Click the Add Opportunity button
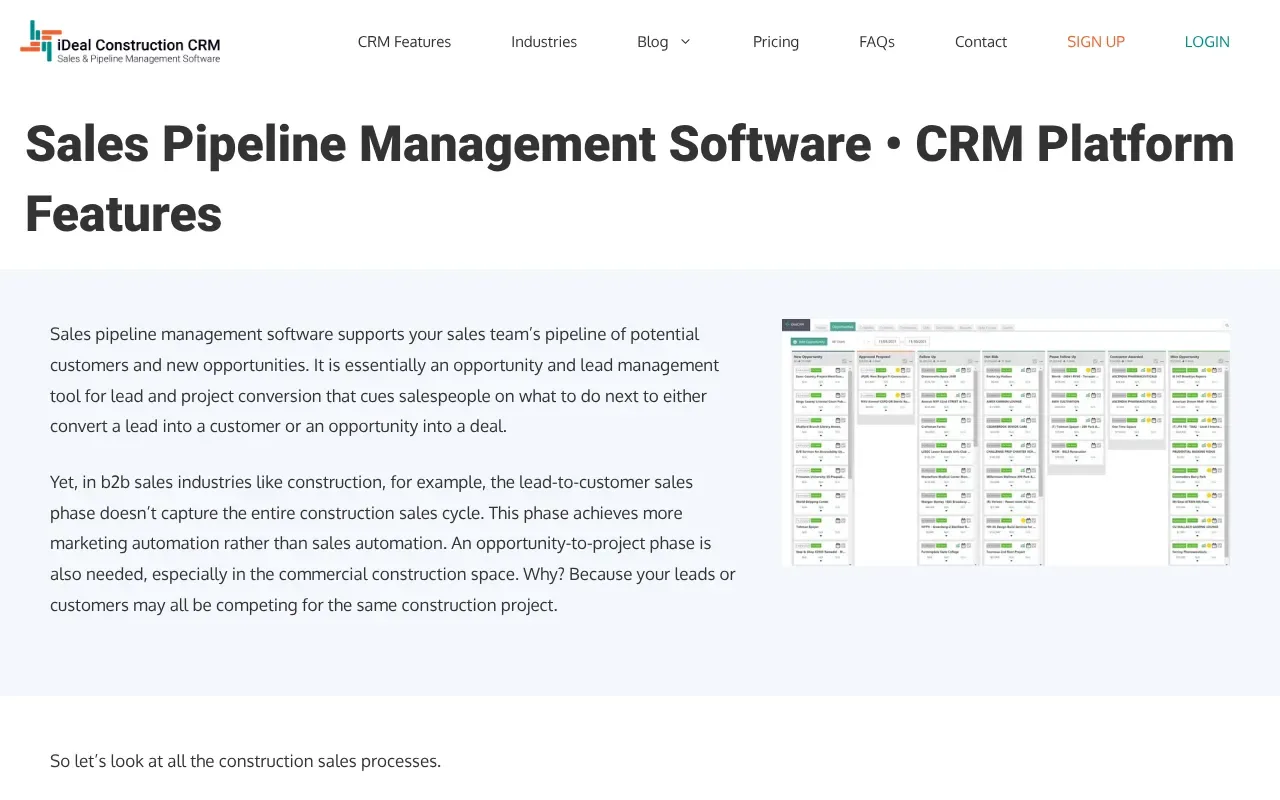 tap(808, 341)
